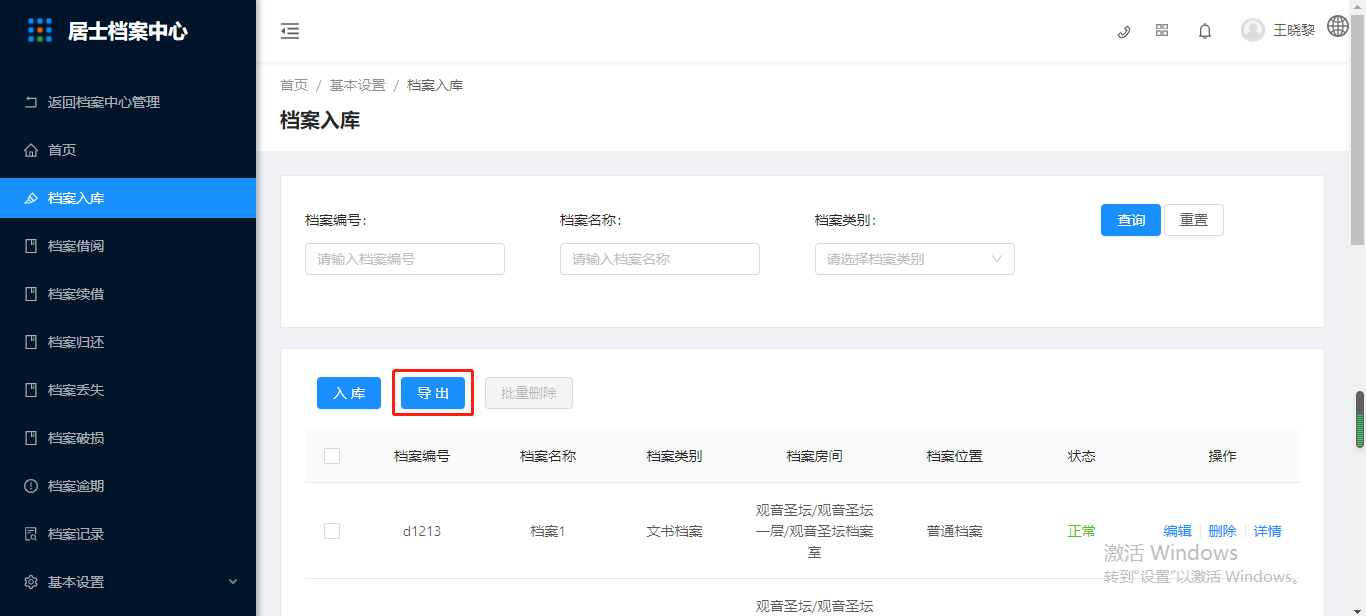Click the 导出 export button
The height and width of the screenshot is (616, 1366).
click(x=433, y=393)
